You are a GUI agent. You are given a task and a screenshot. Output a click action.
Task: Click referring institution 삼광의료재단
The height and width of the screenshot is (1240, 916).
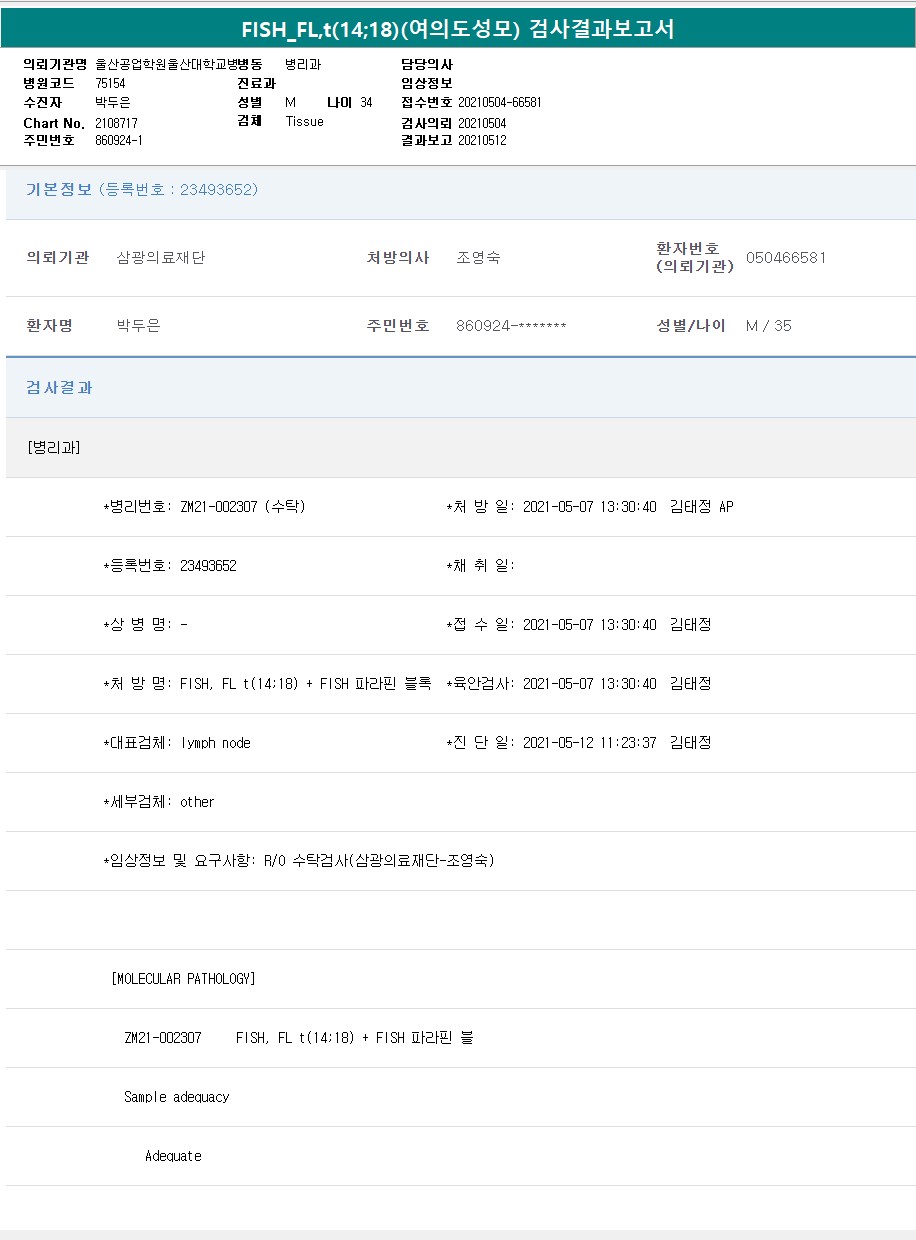tap(161, 257)
